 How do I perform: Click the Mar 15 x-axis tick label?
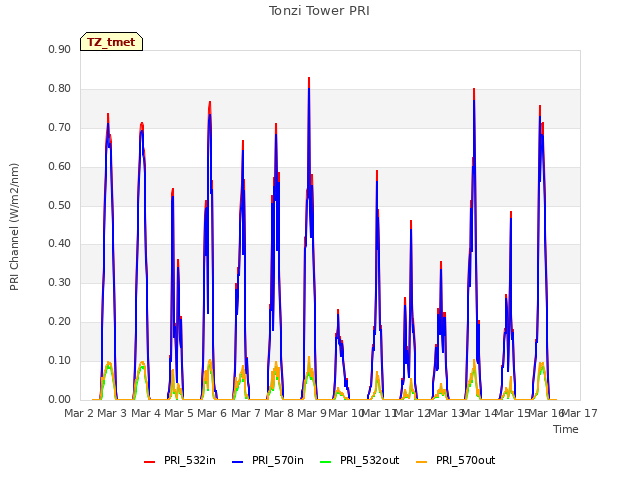click(x=512, y=413)
